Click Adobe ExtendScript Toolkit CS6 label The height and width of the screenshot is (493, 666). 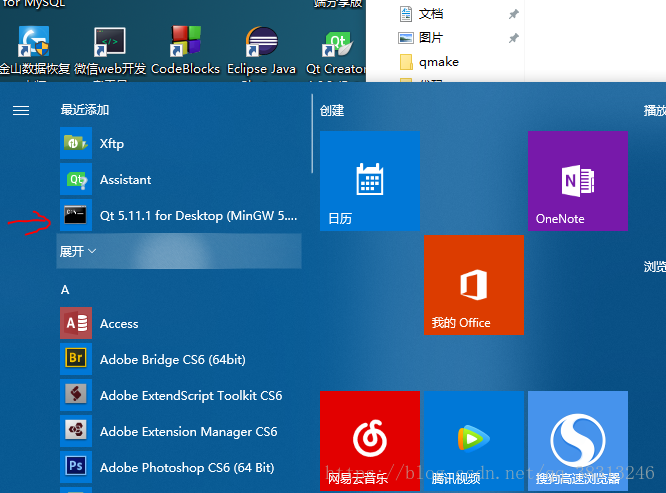pyautogui.click(x=191, y=396)
